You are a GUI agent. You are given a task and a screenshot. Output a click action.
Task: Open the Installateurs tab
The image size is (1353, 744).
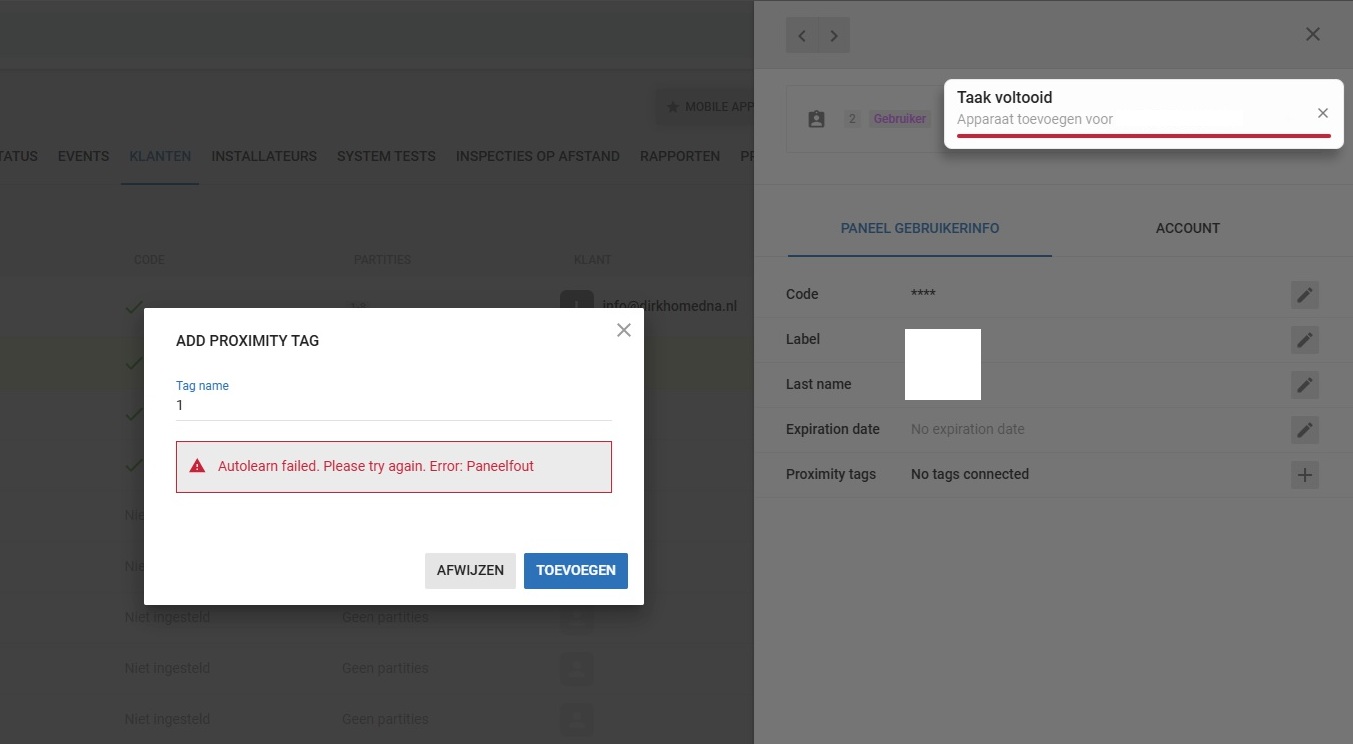[264, 156]
